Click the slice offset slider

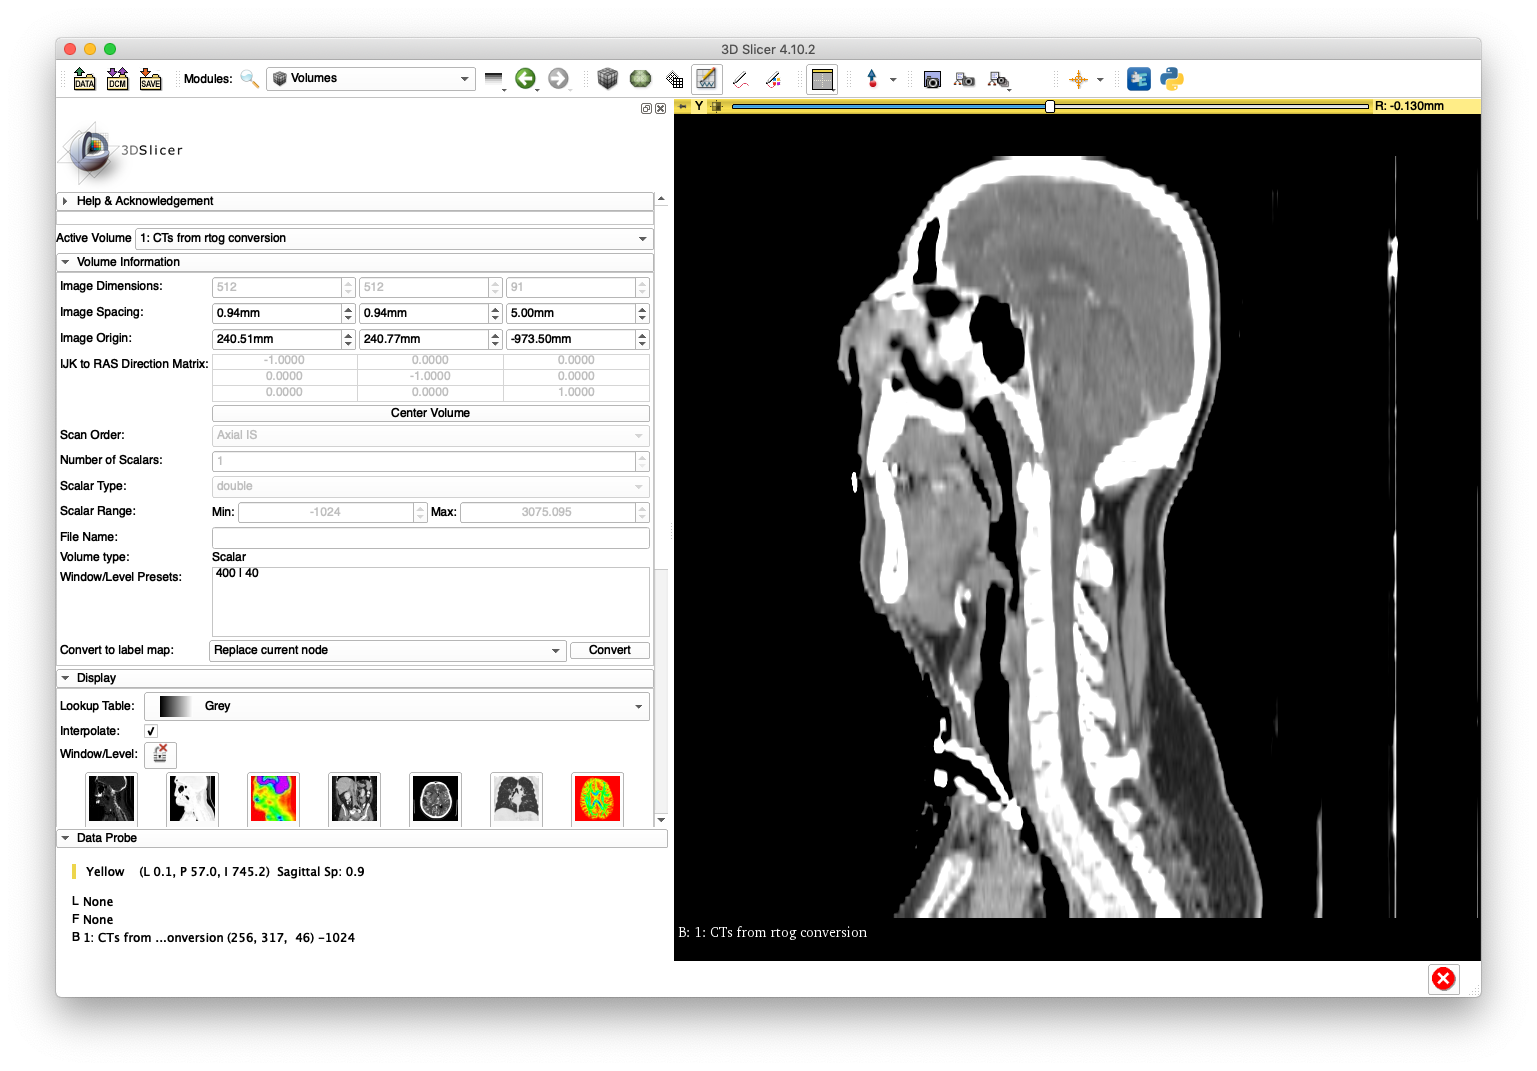coord(1048,105)
